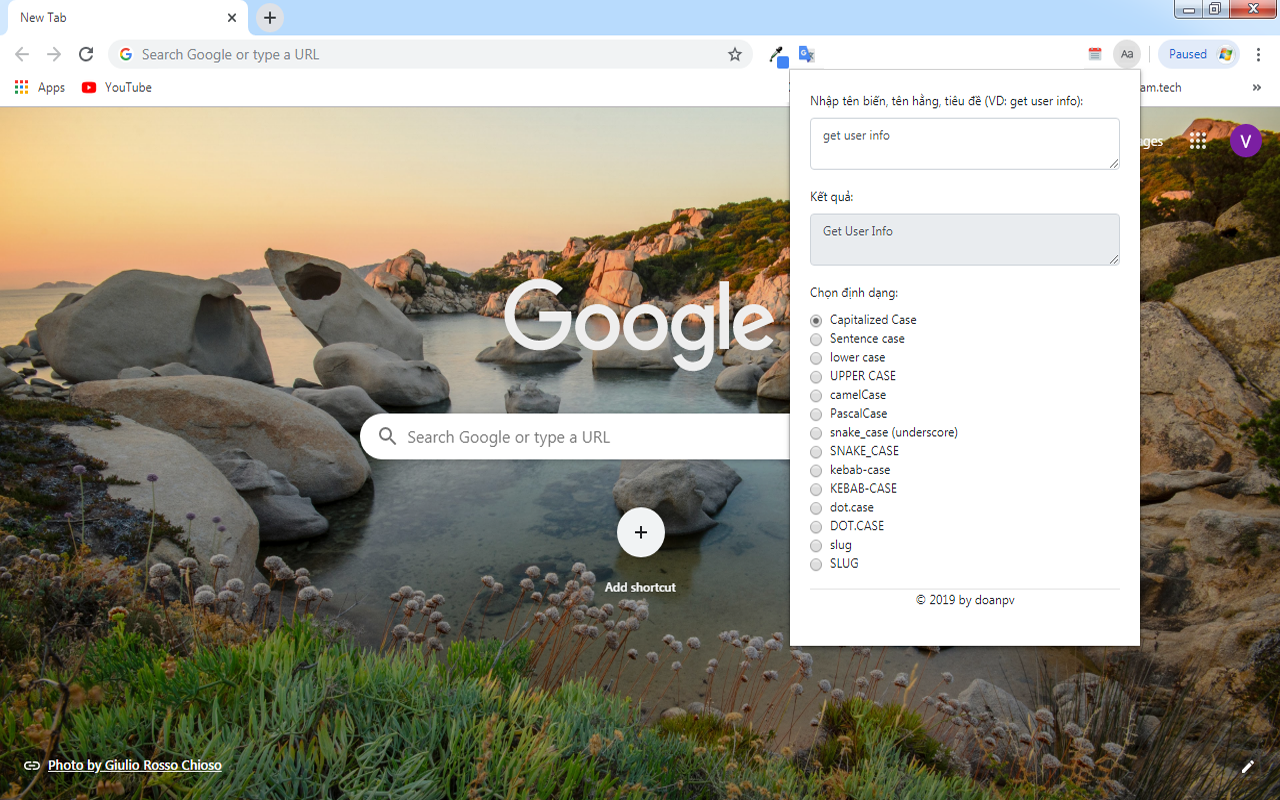Click the calendar extension icon in toolbar
The width and height of the screenshot is (1280, 800).
pos(1095,55)
